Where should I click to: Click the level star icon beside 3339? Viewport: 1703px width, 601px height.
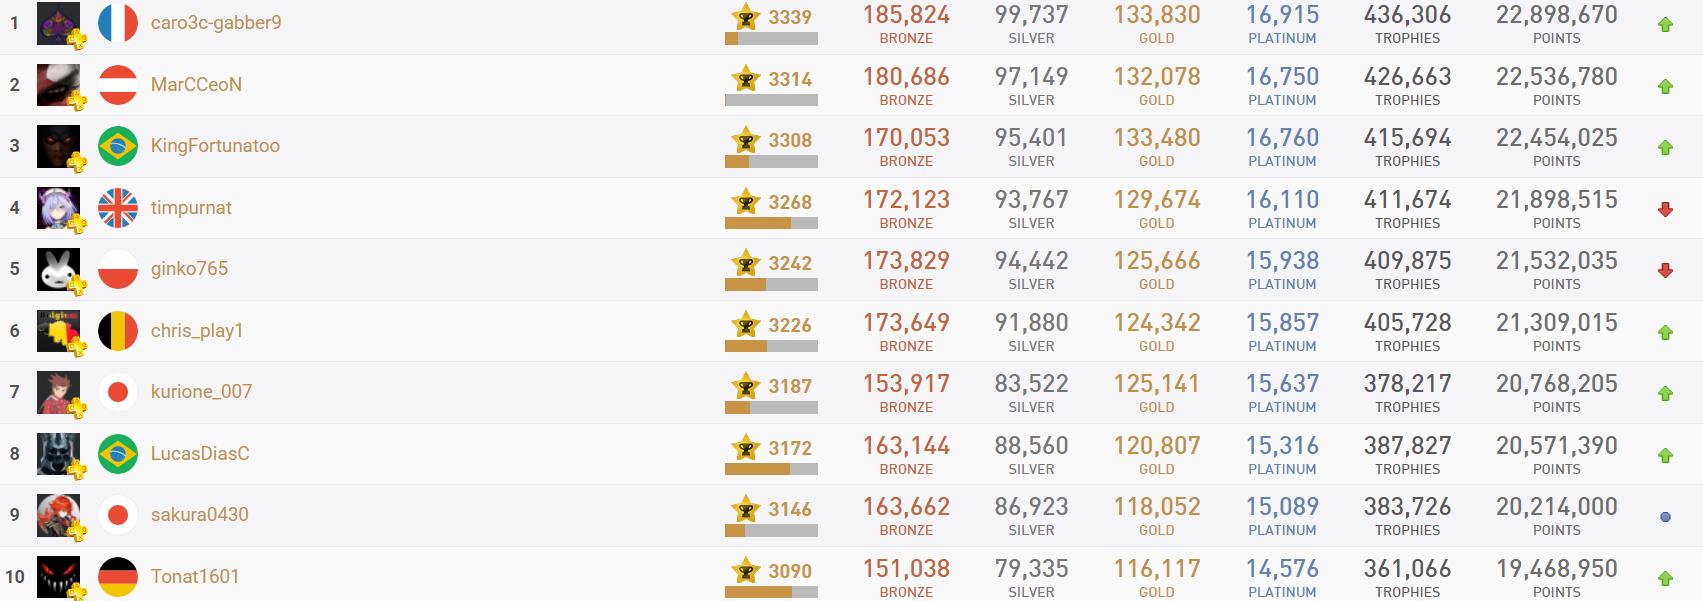[745, 17]
